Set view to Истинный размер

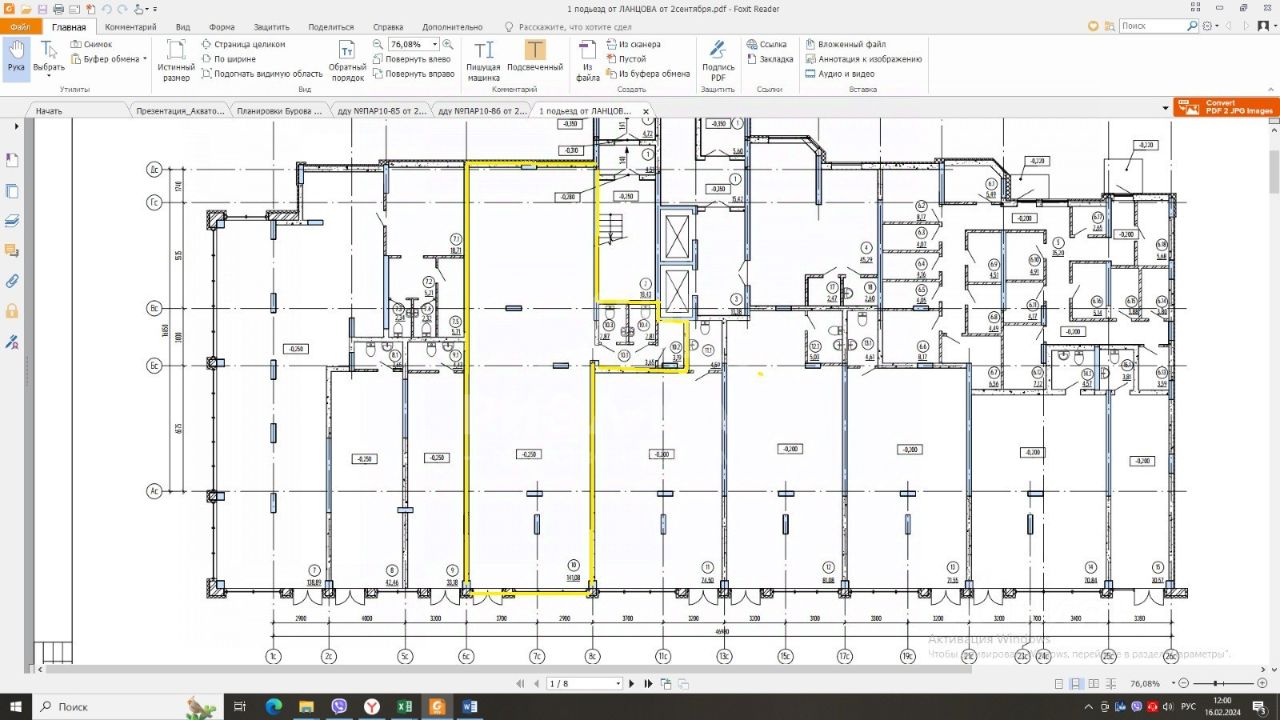pyautogui.click(x=176, y=60)
